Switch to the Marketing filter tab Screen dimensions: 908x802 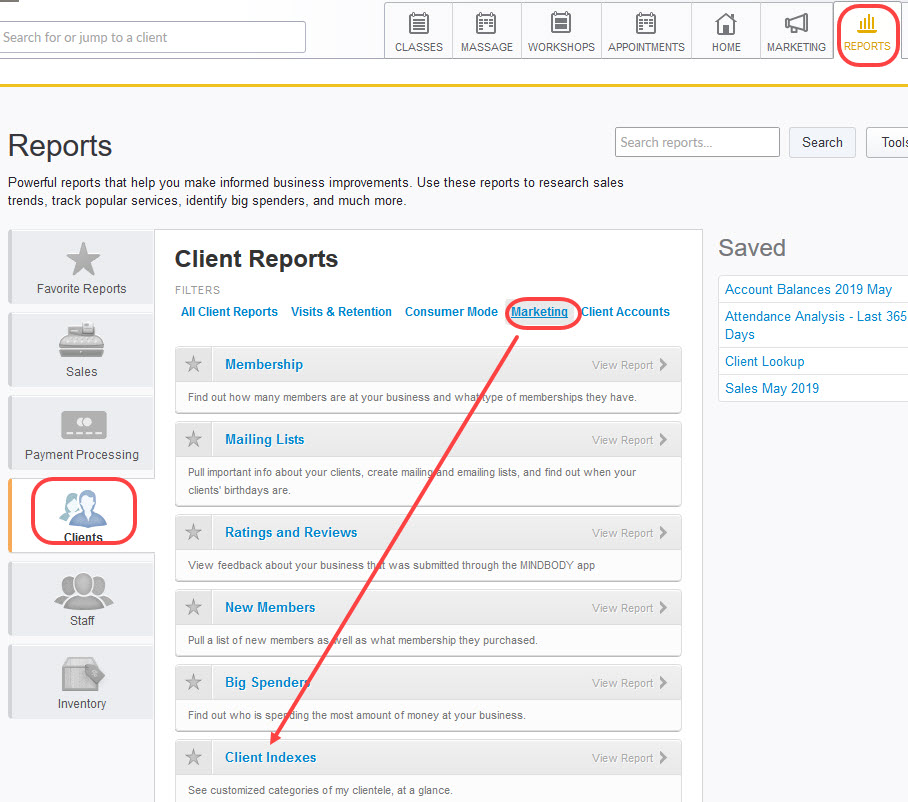coord(541,311)
